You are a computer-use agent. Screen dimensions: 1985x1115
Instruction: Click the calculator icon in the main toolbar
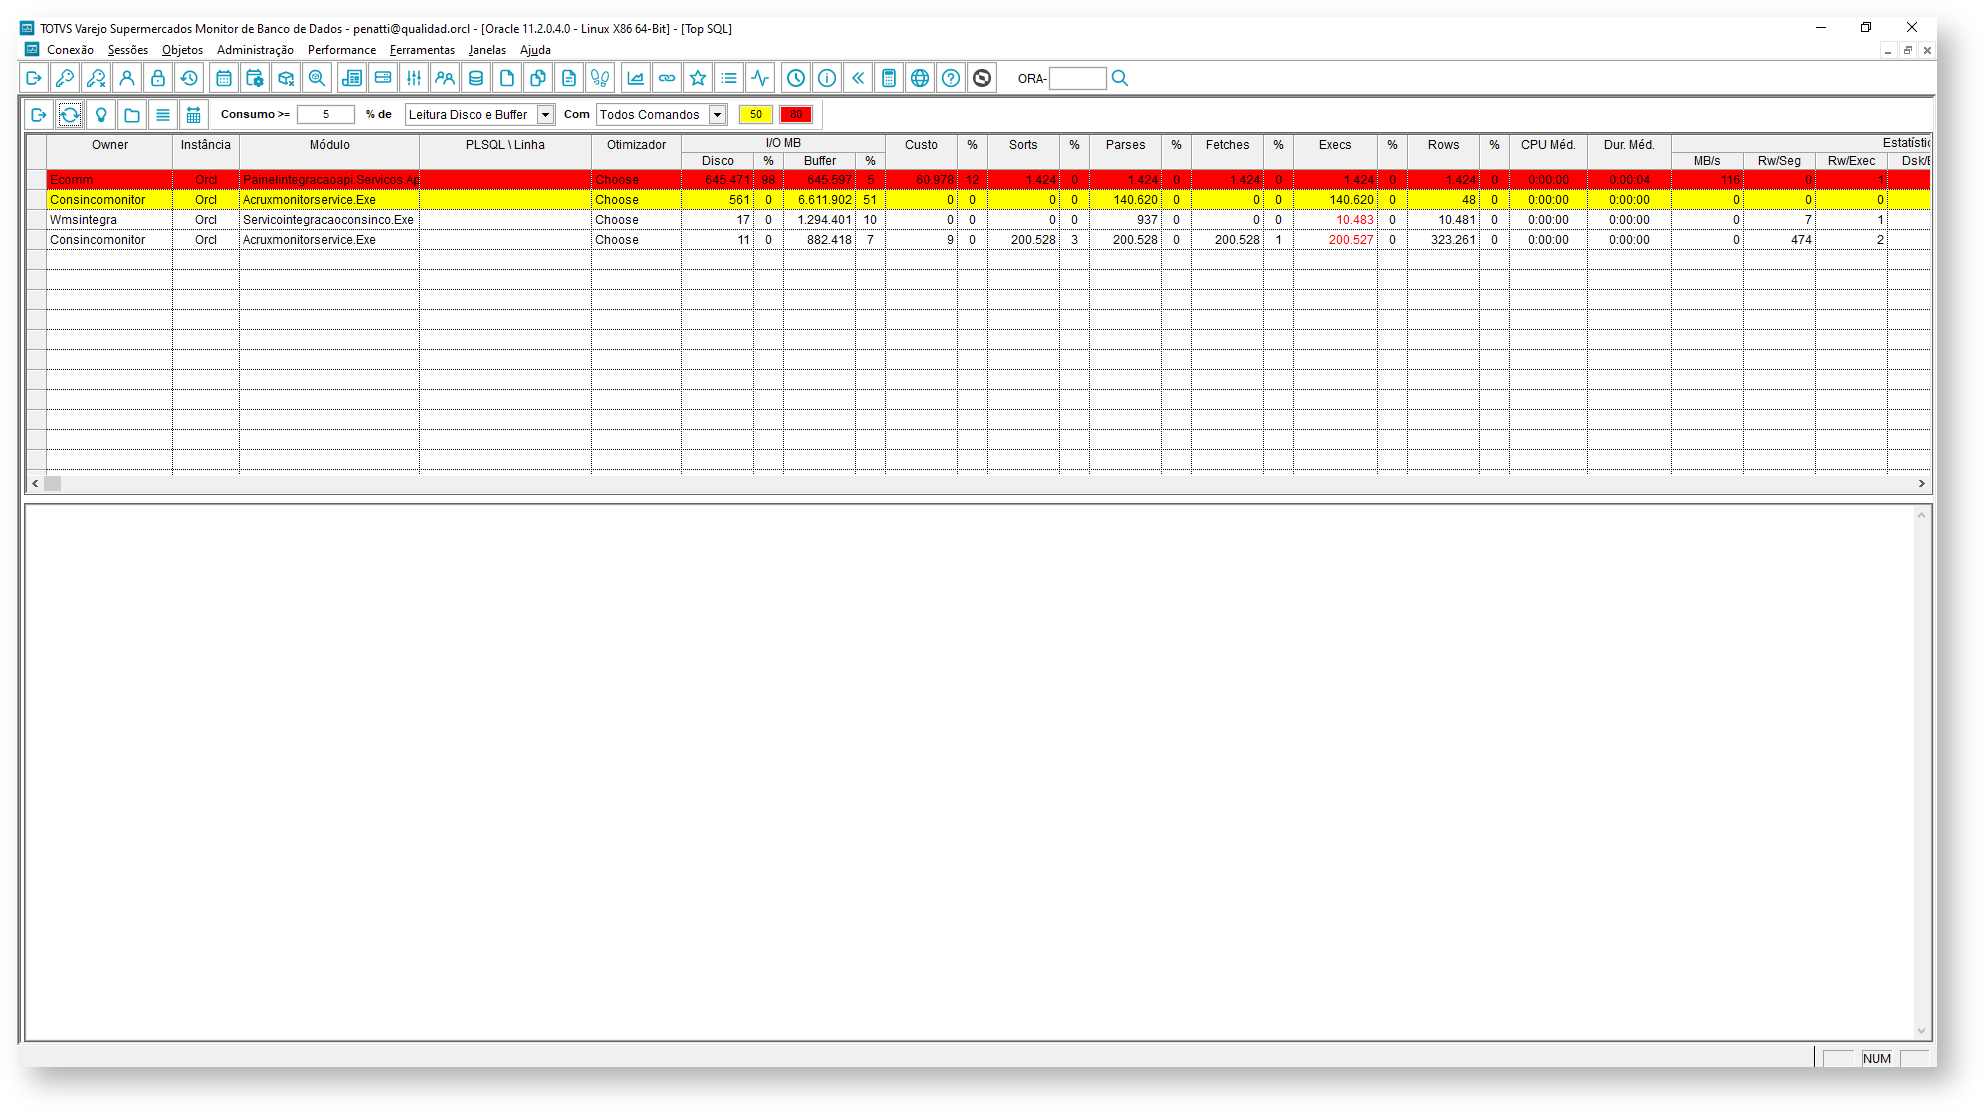point(889,78)
